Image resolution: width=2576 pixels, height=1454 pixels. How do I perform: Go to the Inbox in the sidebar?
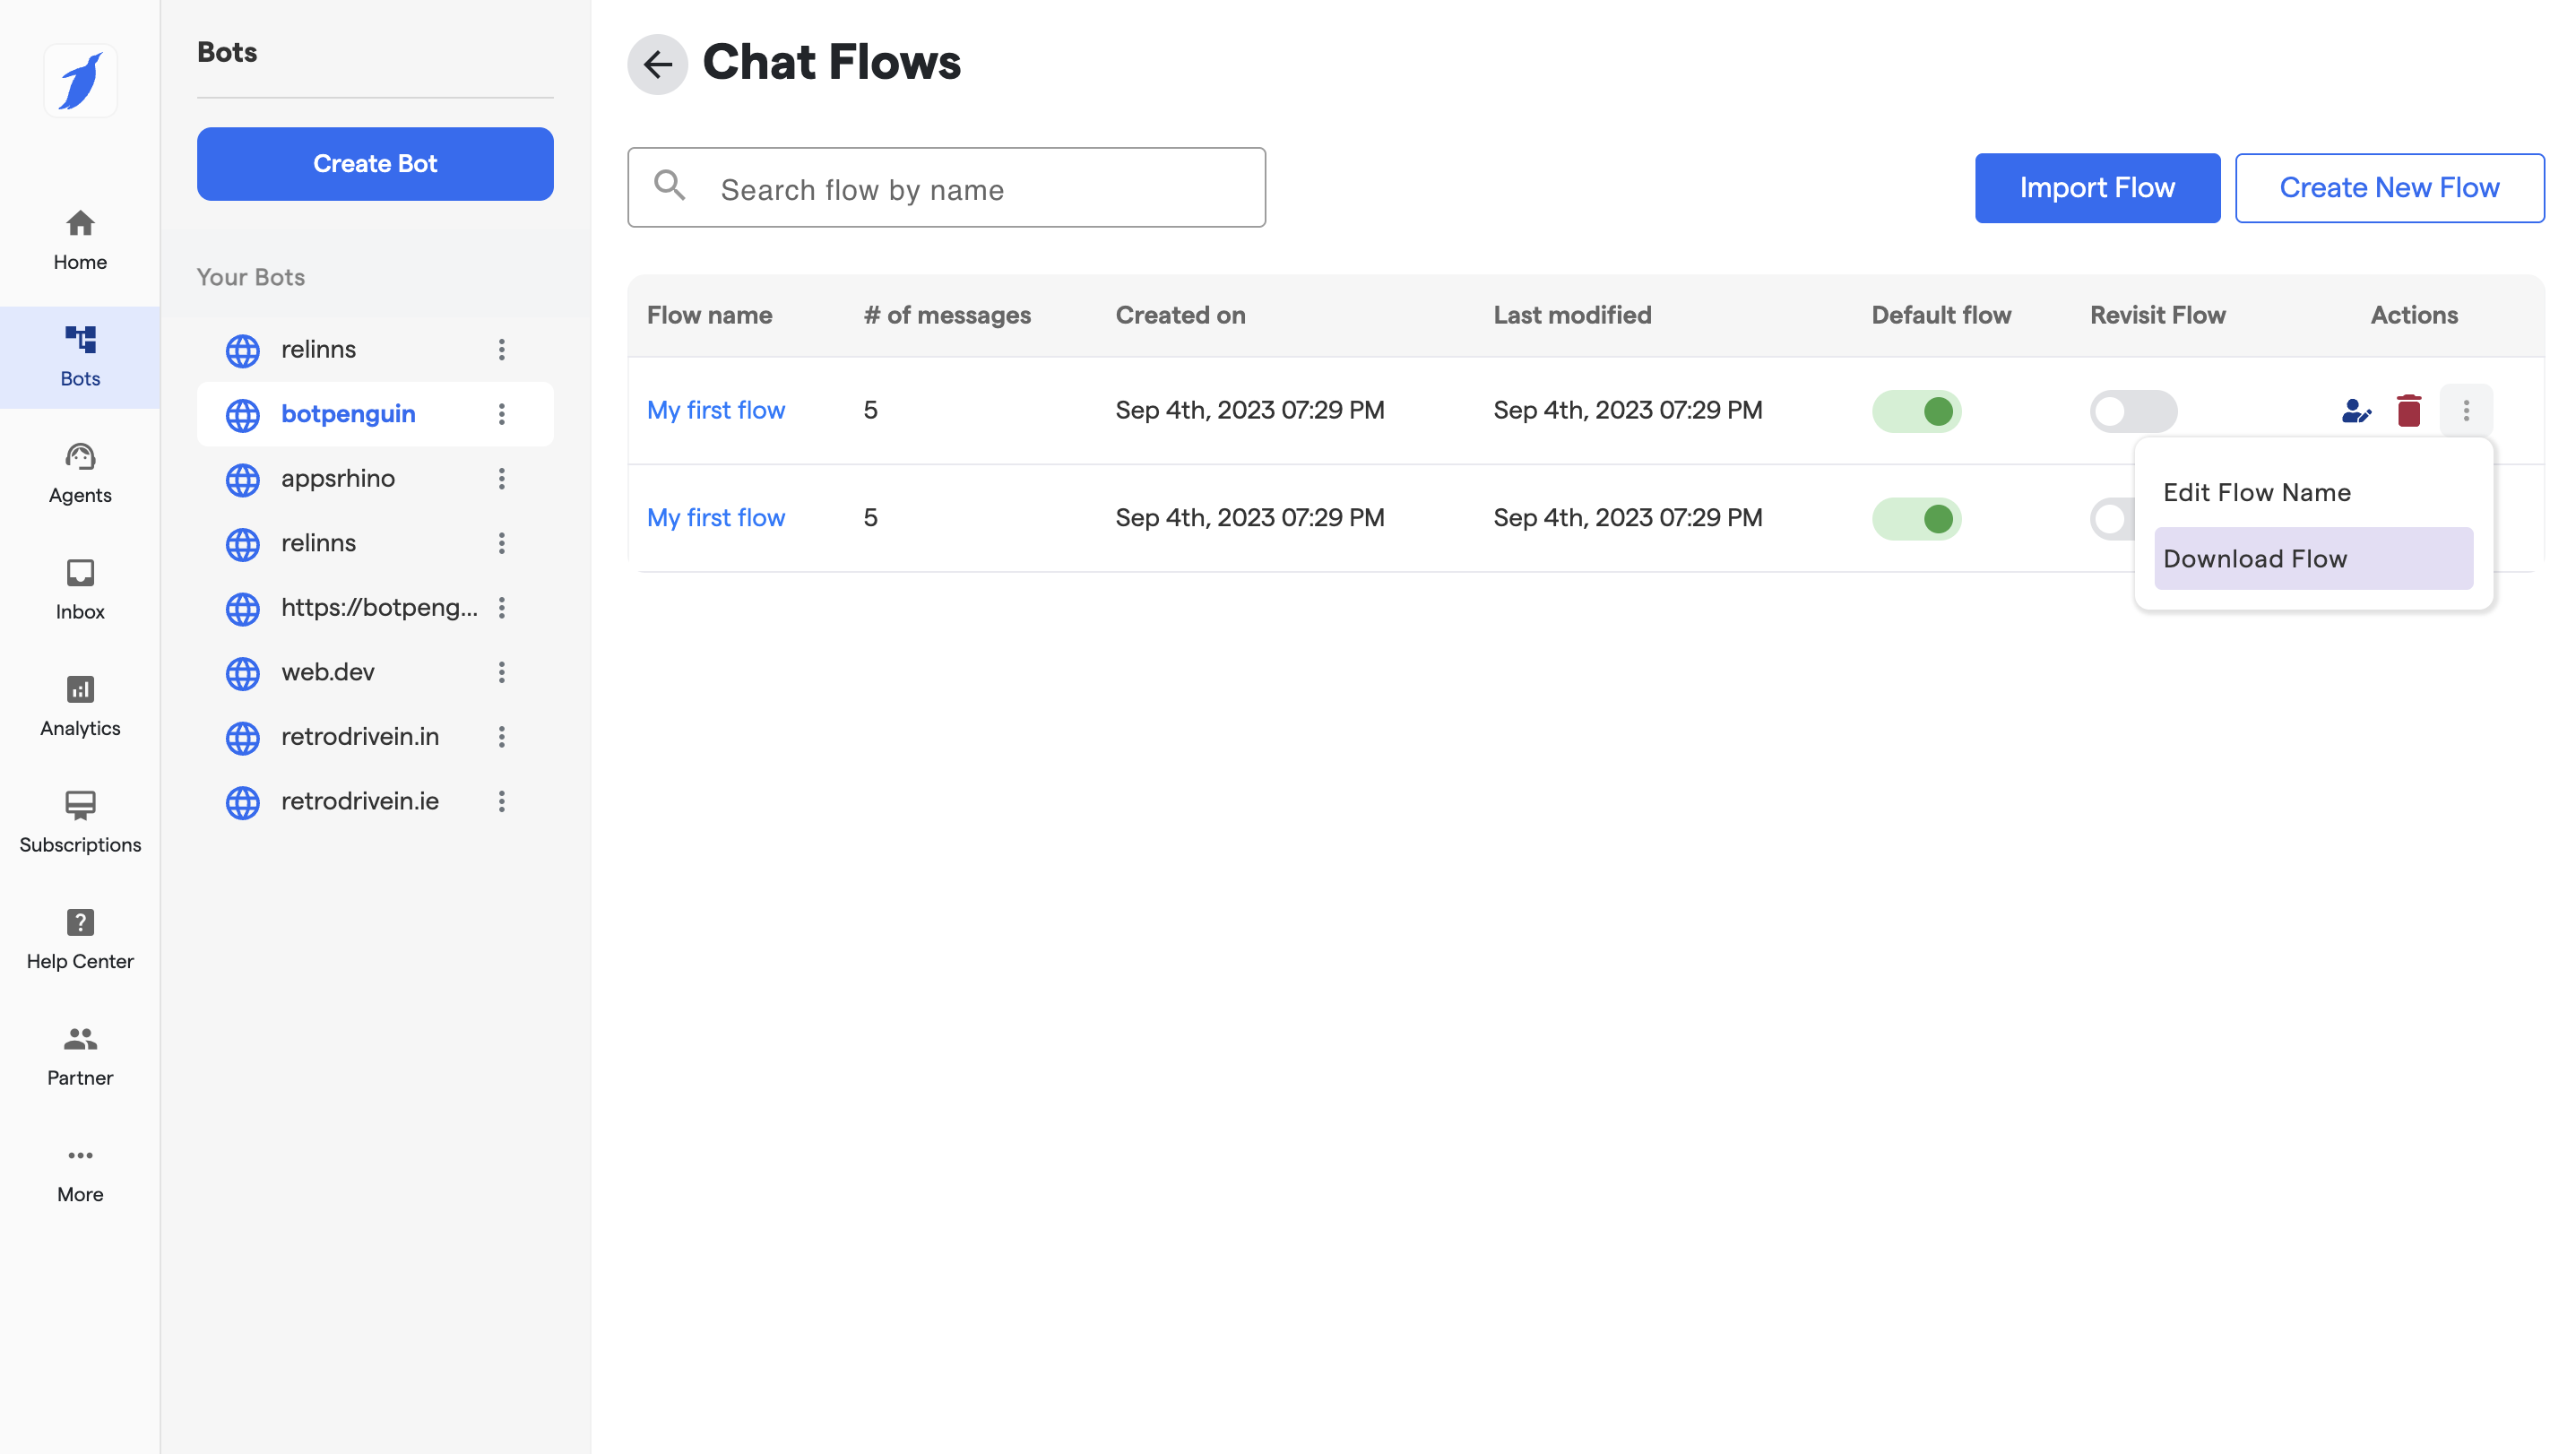click(x=80, y=589)
